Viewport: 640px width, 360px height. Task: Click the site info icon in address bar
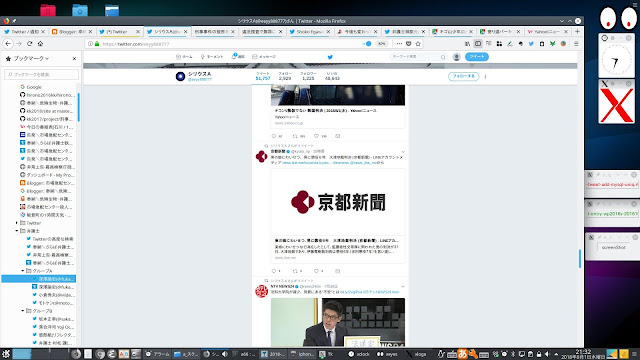[90, 44]
